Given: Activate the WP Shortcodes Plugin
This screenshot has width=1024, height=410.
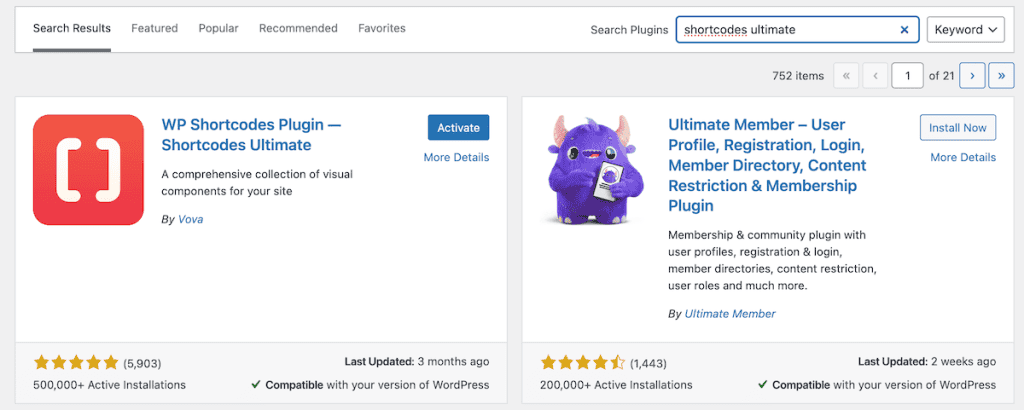Looking at the screenshot, I should [x=458, y=127].
